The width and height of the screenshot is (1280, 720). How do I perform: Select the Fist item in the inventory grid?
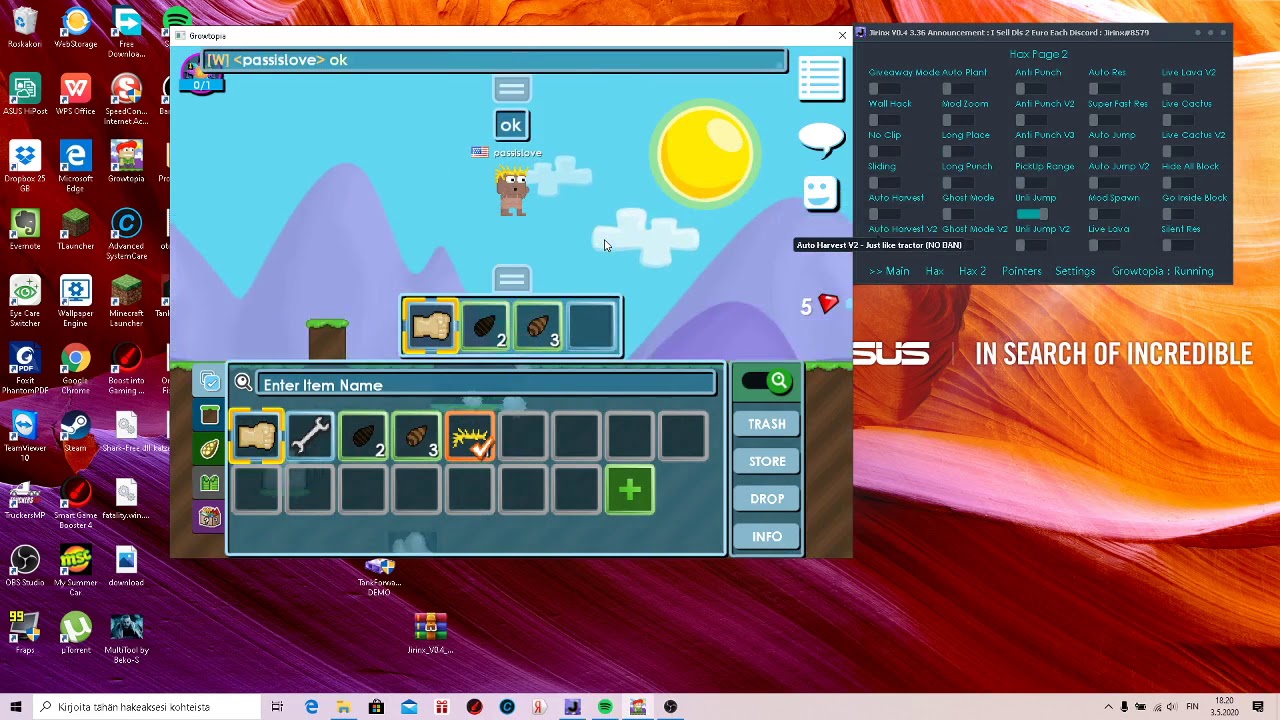point(256,436)
